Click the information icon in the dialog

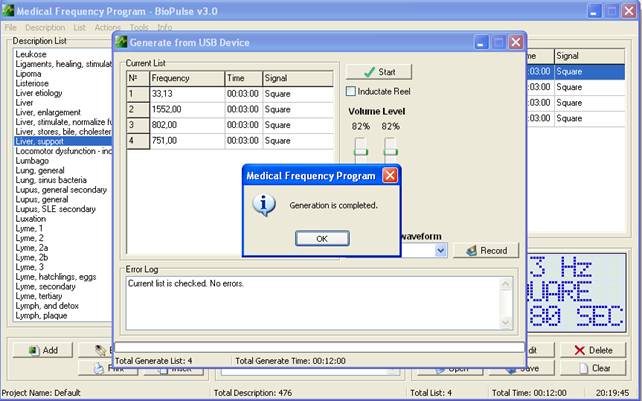[x=265, y=205]
